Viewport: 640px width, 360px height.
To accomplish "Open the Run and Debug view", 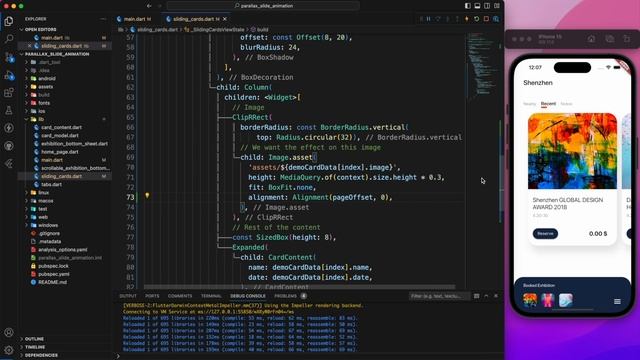I will [9, 75].
